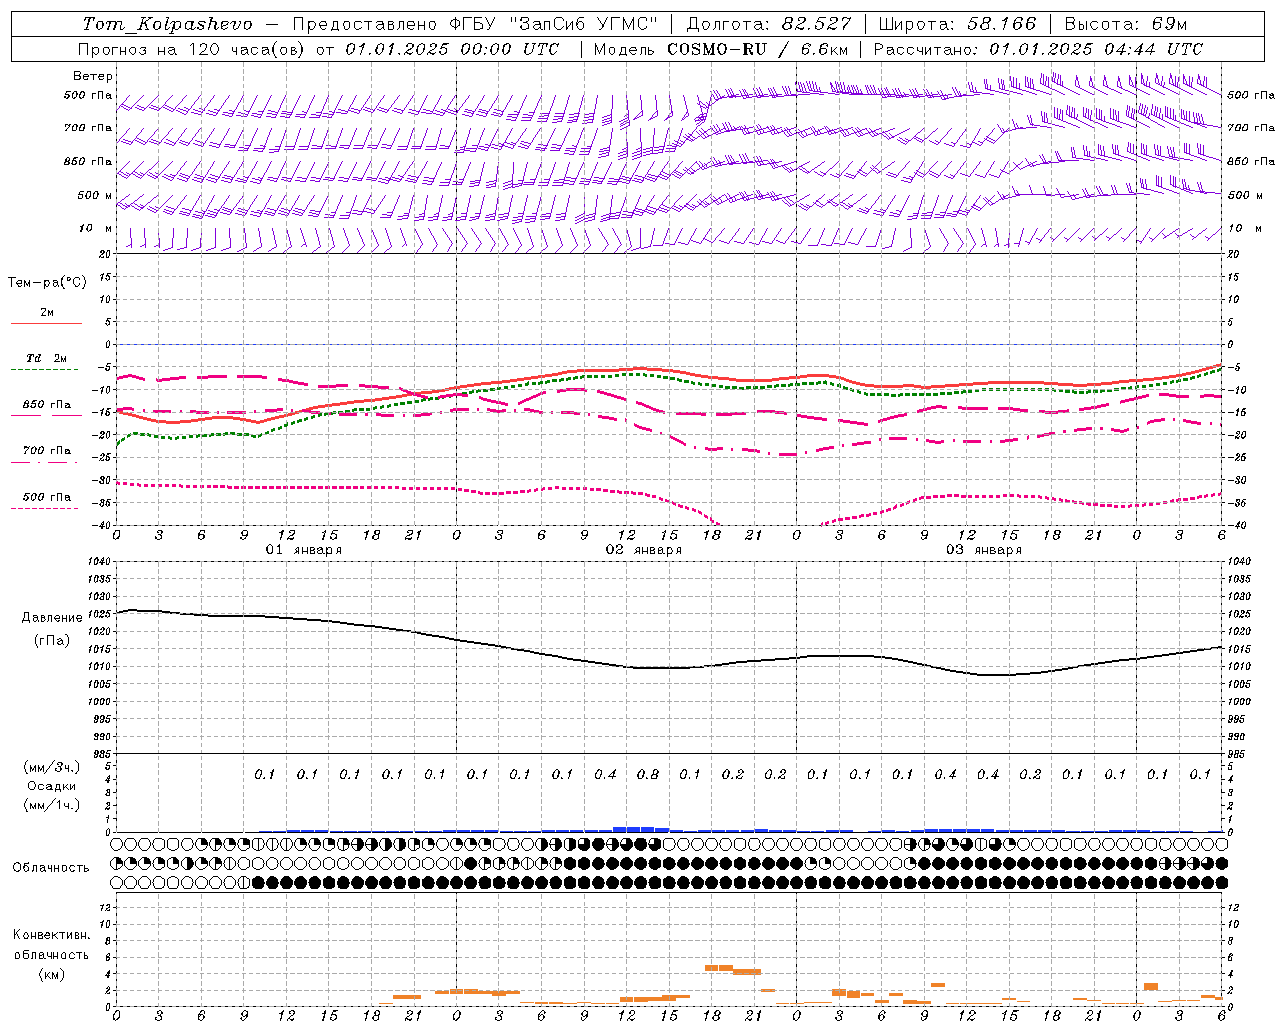This screenshot has height=1024, width=1280.
Task: Click the date label 01 января
Action: [304, 550]
